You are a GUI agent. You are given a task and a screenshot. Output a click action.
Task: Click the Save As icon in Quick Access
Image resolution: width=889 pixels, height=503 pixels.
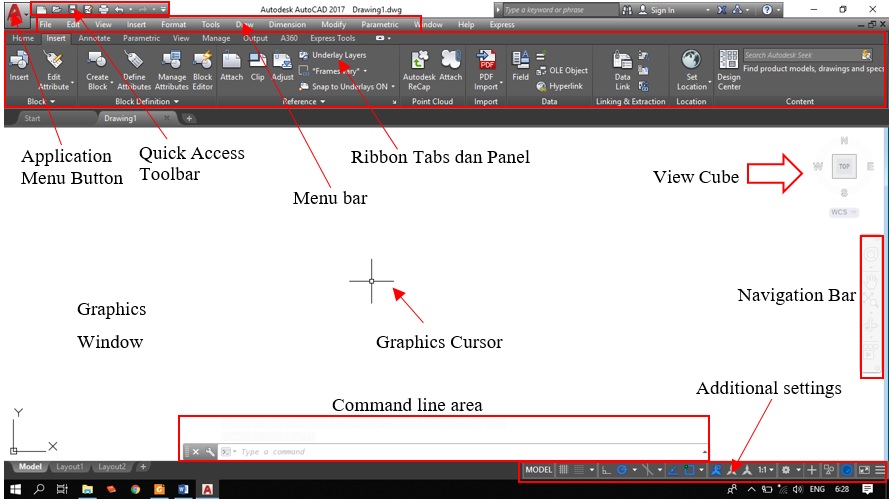(x=88, y=10)
